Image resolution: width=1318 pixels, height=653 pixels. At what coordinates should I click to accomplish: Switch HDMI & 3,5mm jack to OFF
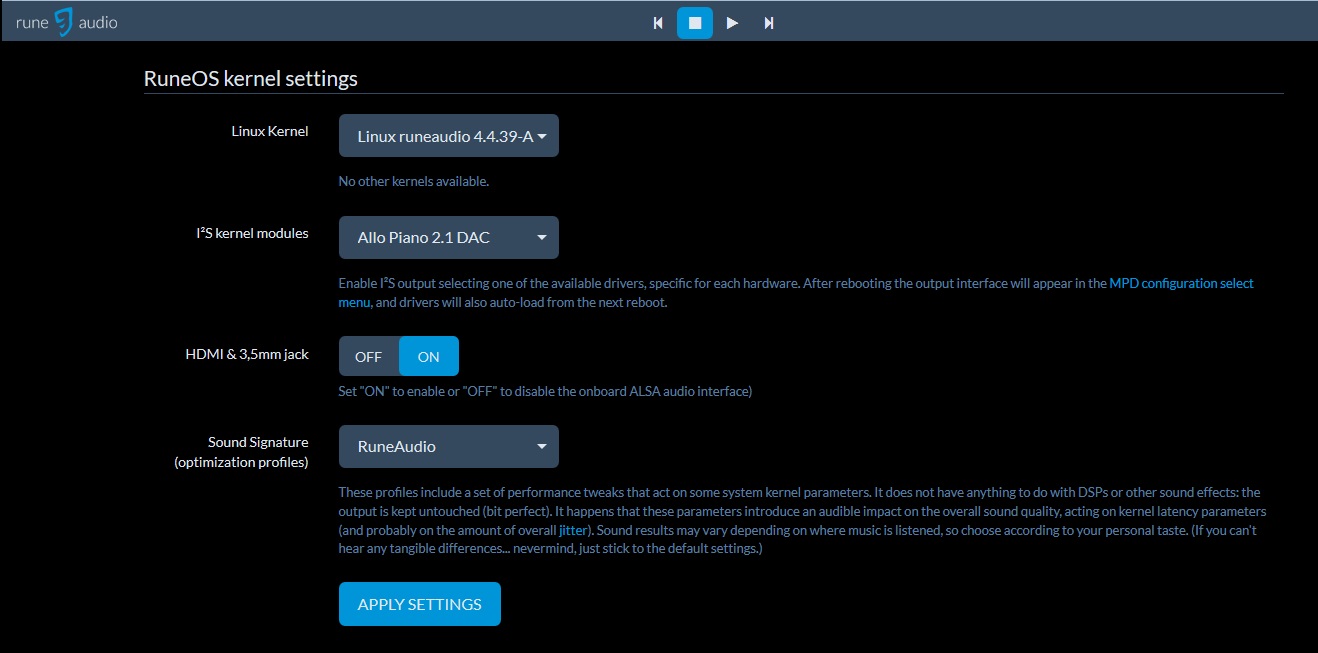pyautogui.click(x=369, y=357)
